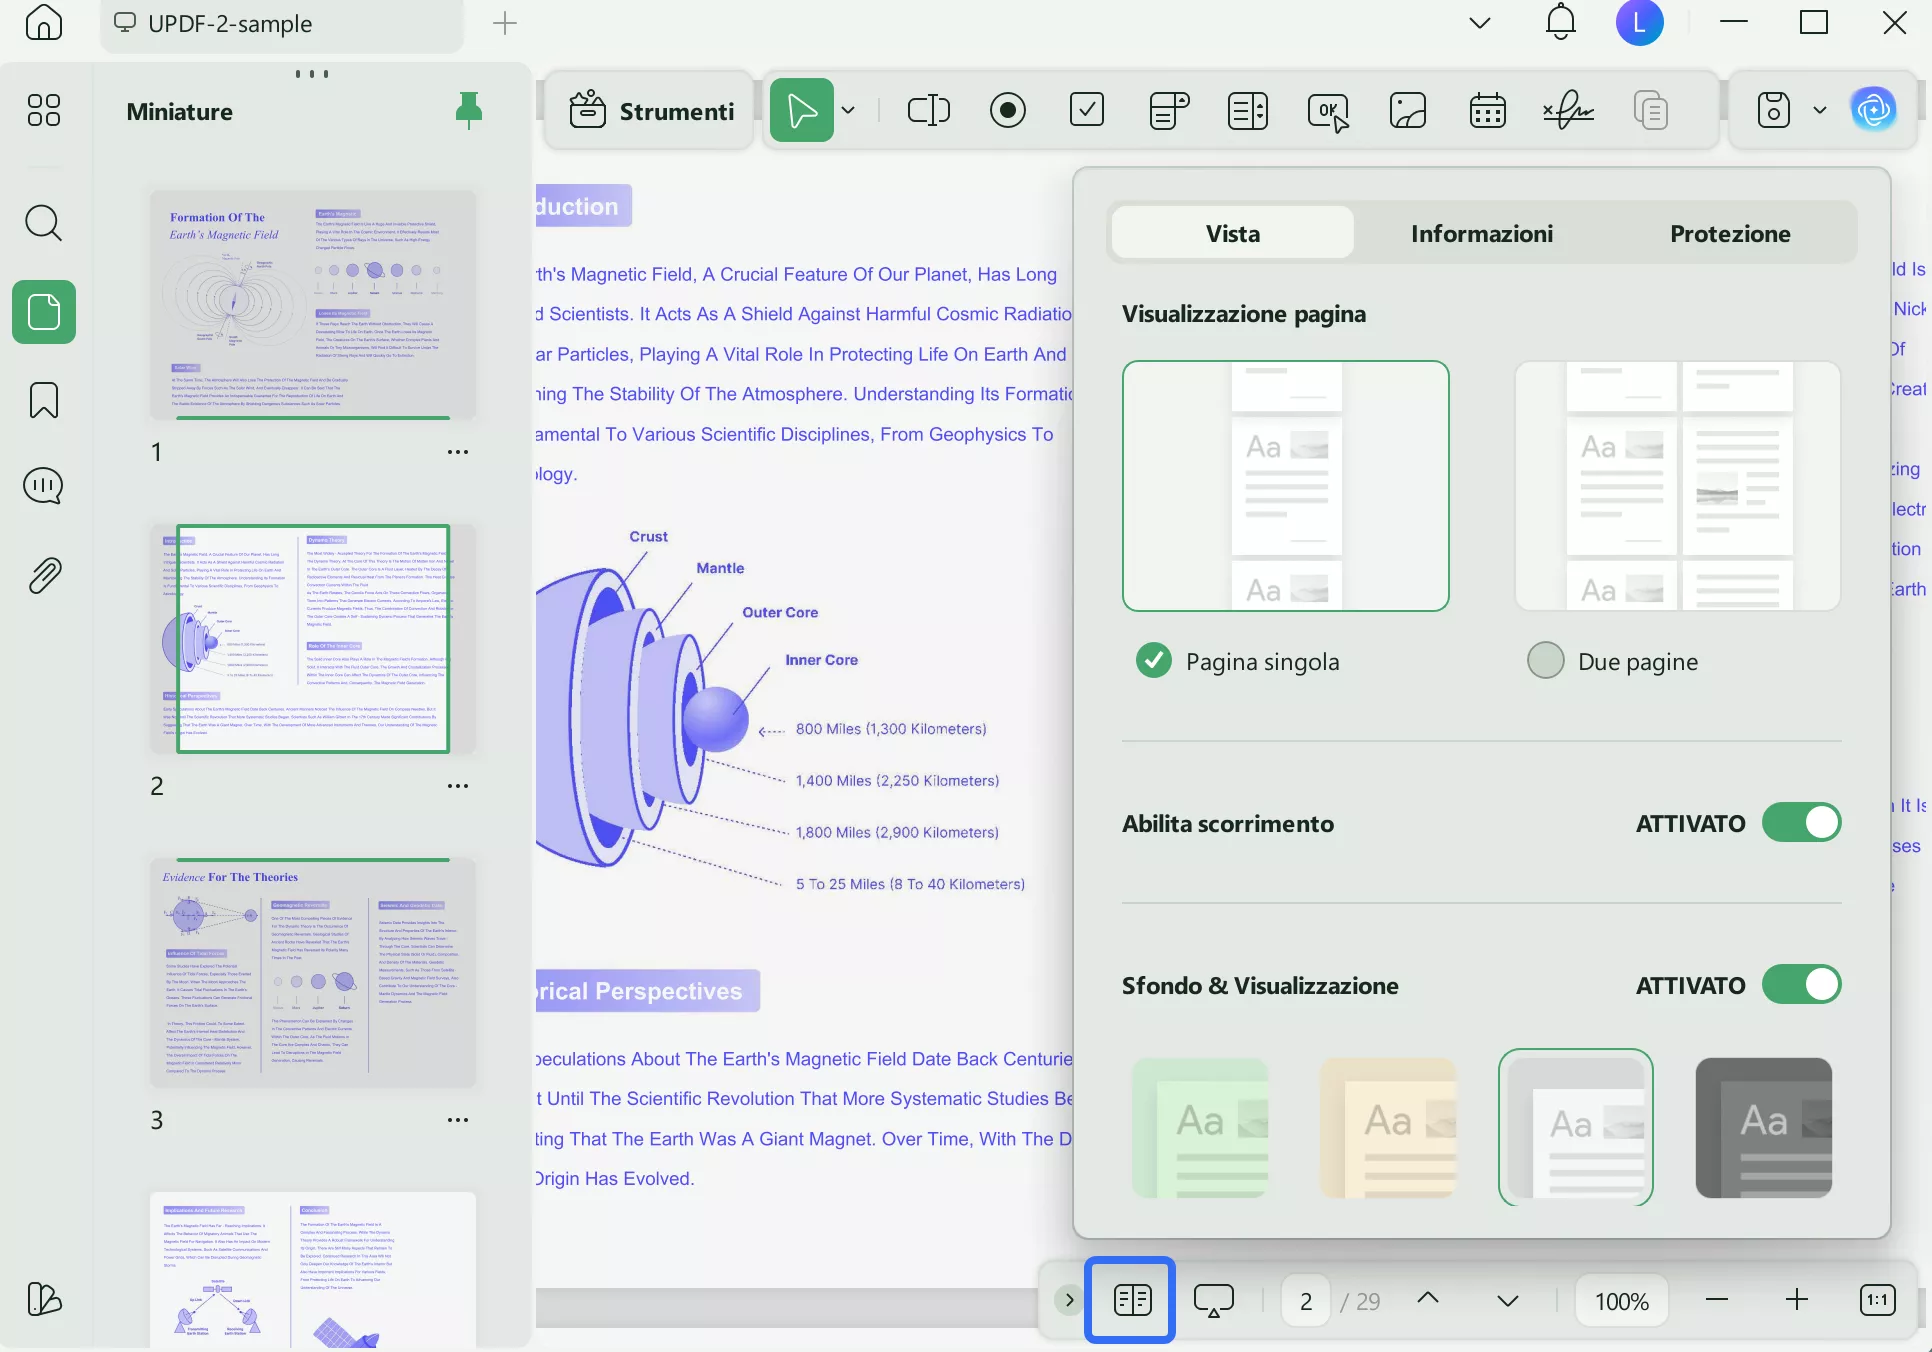1932x1352 pixels.
Task: Open the page 3 thumbnail
Action: point(312,972)
